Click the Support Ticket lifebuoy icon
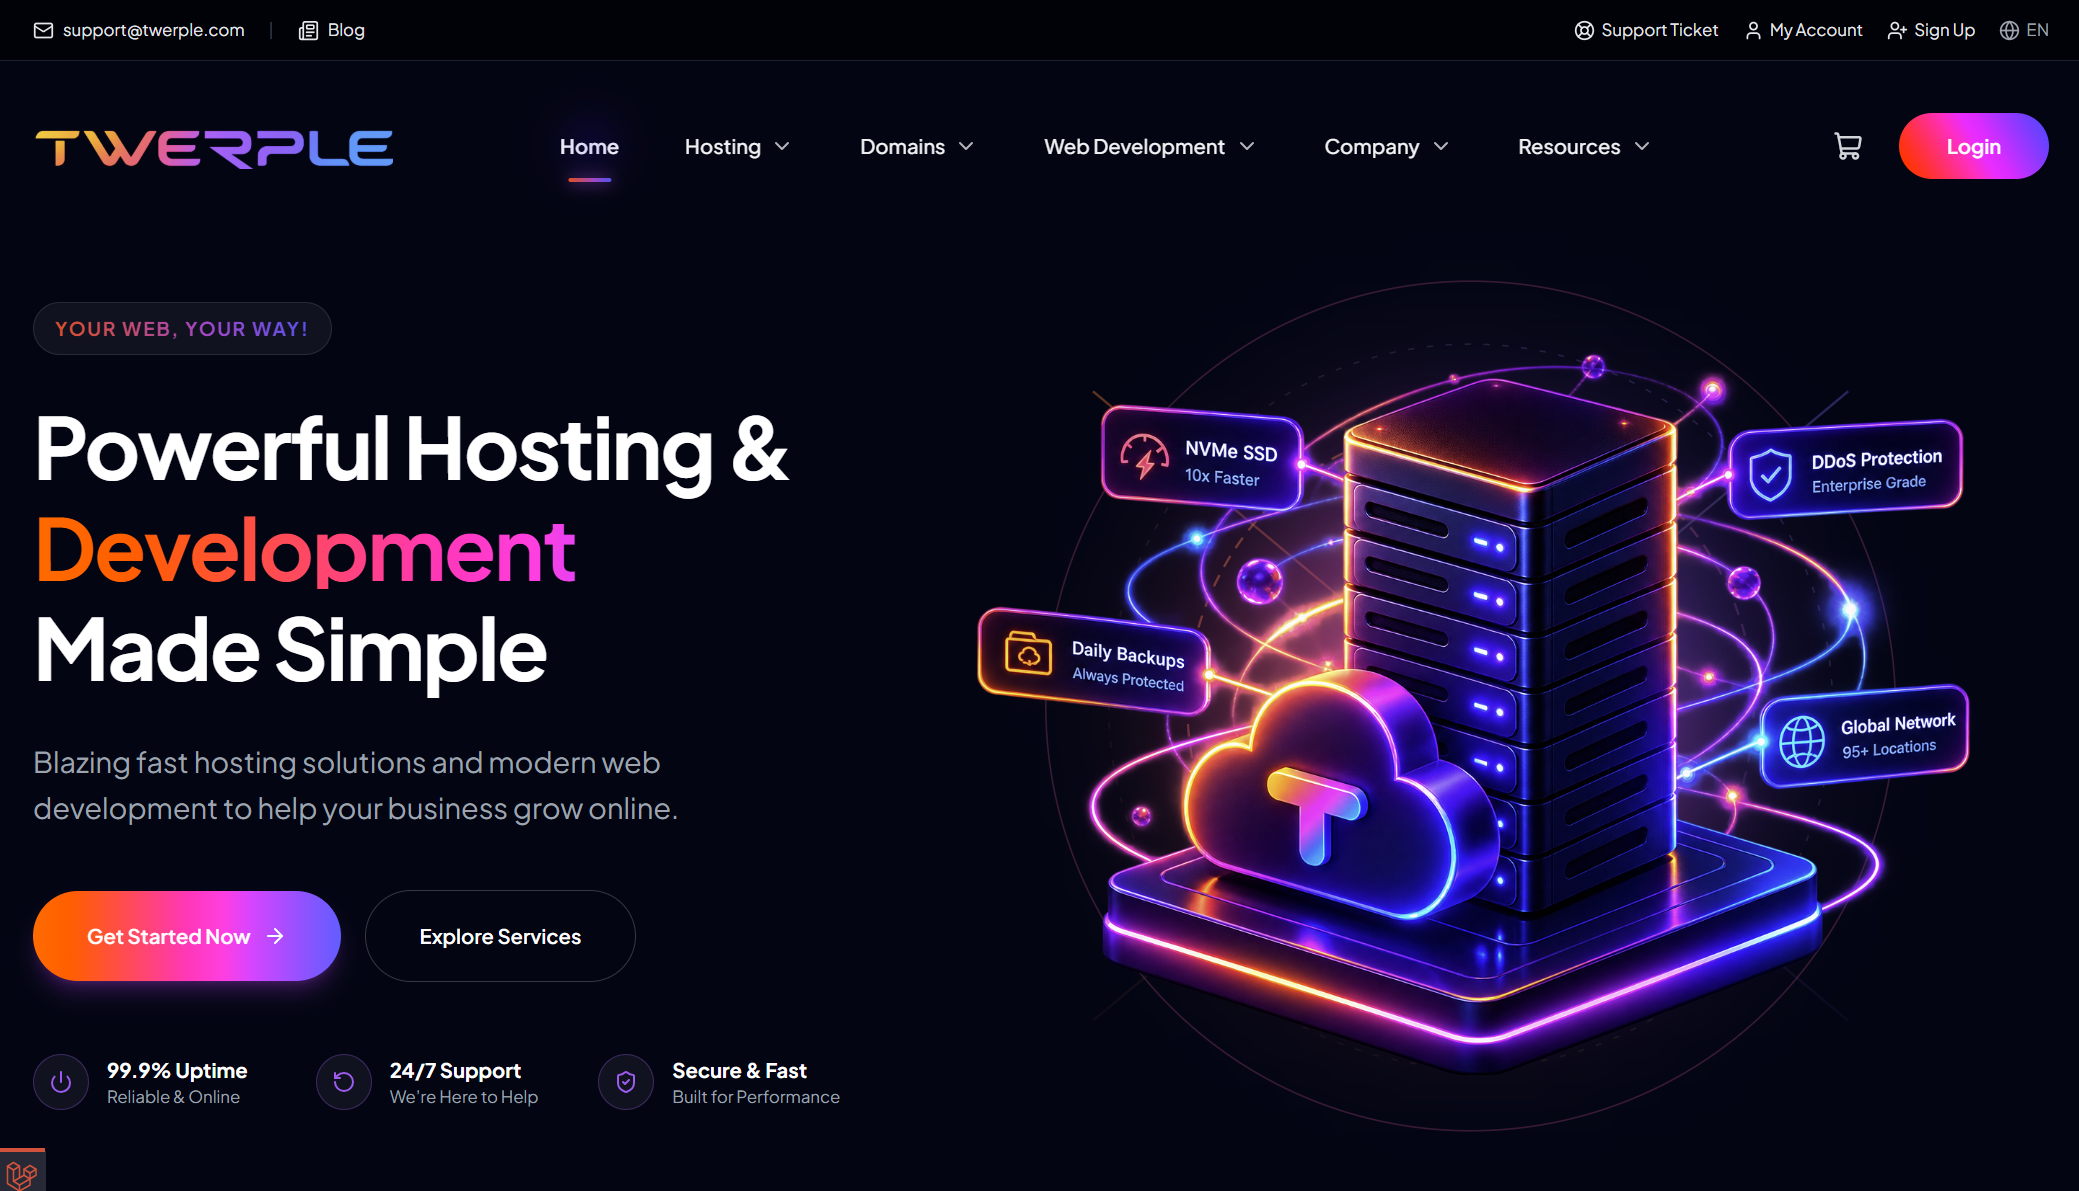 1584,30
